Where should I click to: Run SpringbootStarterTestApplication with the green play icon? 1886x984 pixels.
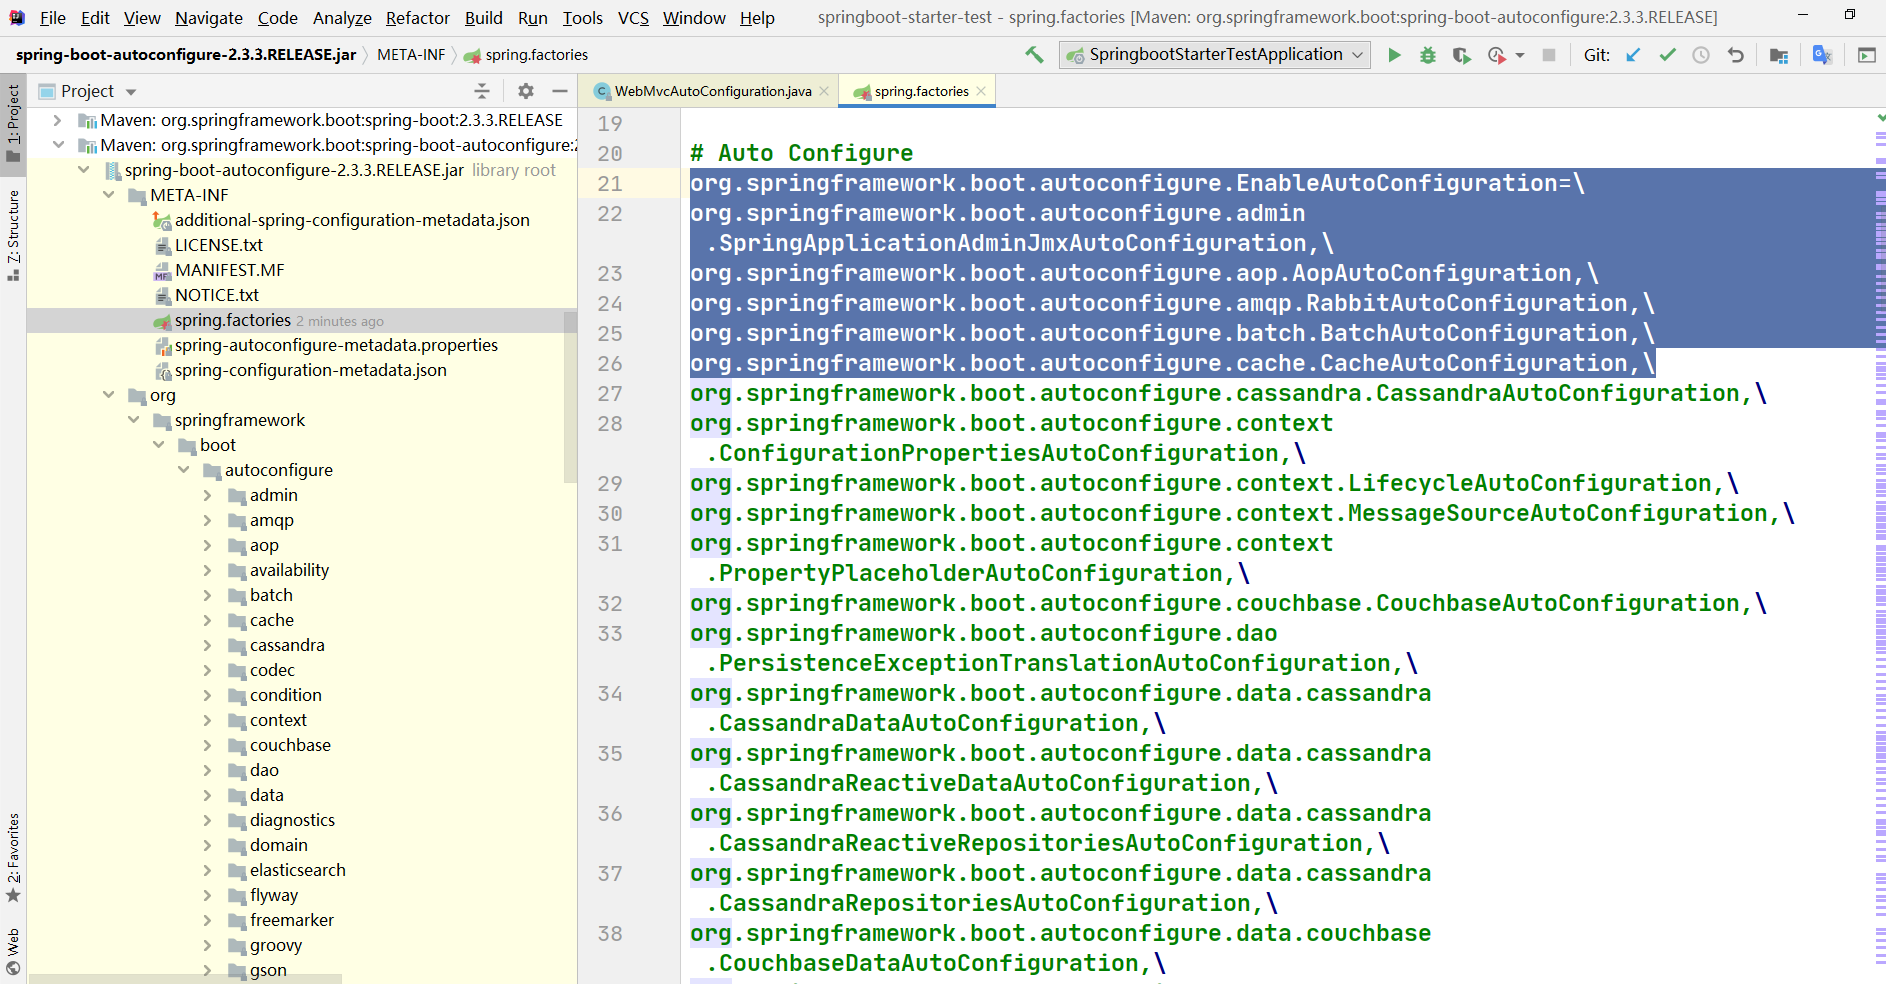pyautogui.click(x=1394, y=55)
